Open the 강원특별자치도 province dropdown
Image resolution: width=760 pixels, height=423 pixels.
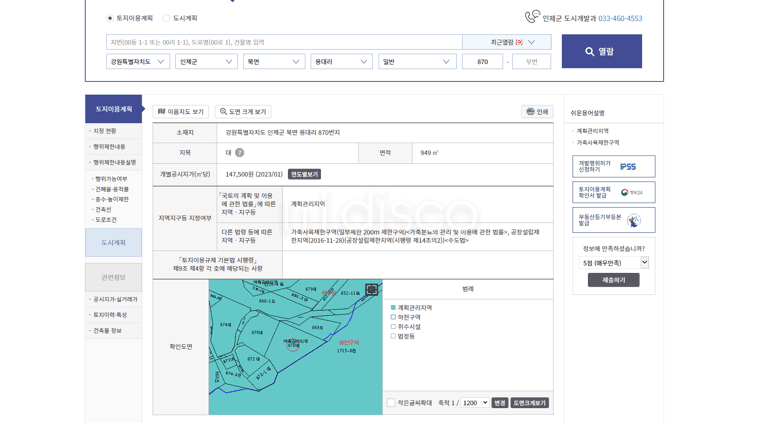click(138, 62)
